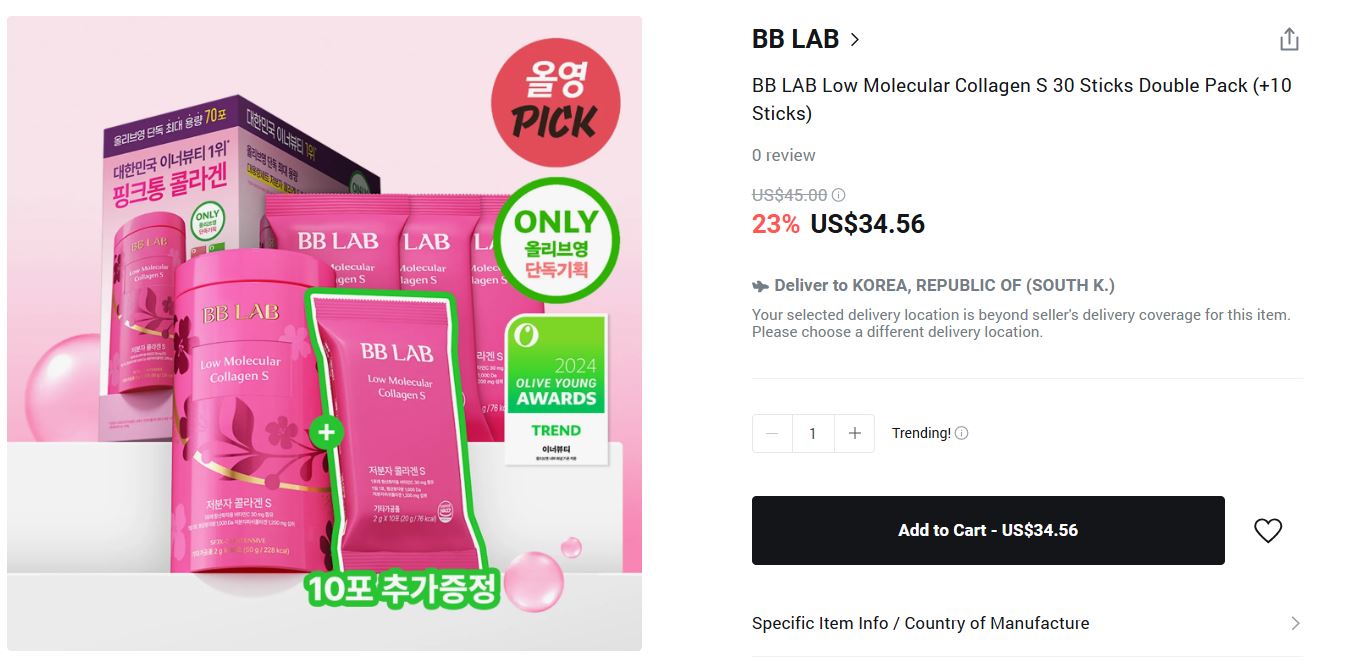Click the share icon at top right
This screenshot has height=663, width=1350.
tap(1289, 38)
